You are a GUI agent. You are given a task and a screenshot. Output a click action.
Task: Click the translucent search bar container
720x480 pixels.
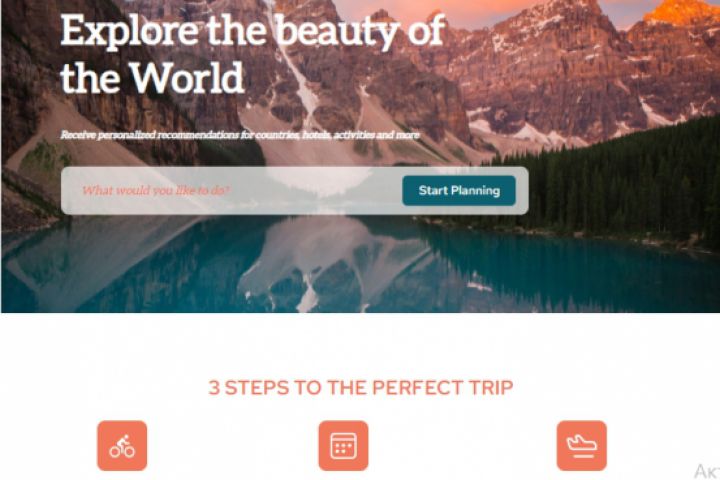pyautogui.click(x=295, y=191)
